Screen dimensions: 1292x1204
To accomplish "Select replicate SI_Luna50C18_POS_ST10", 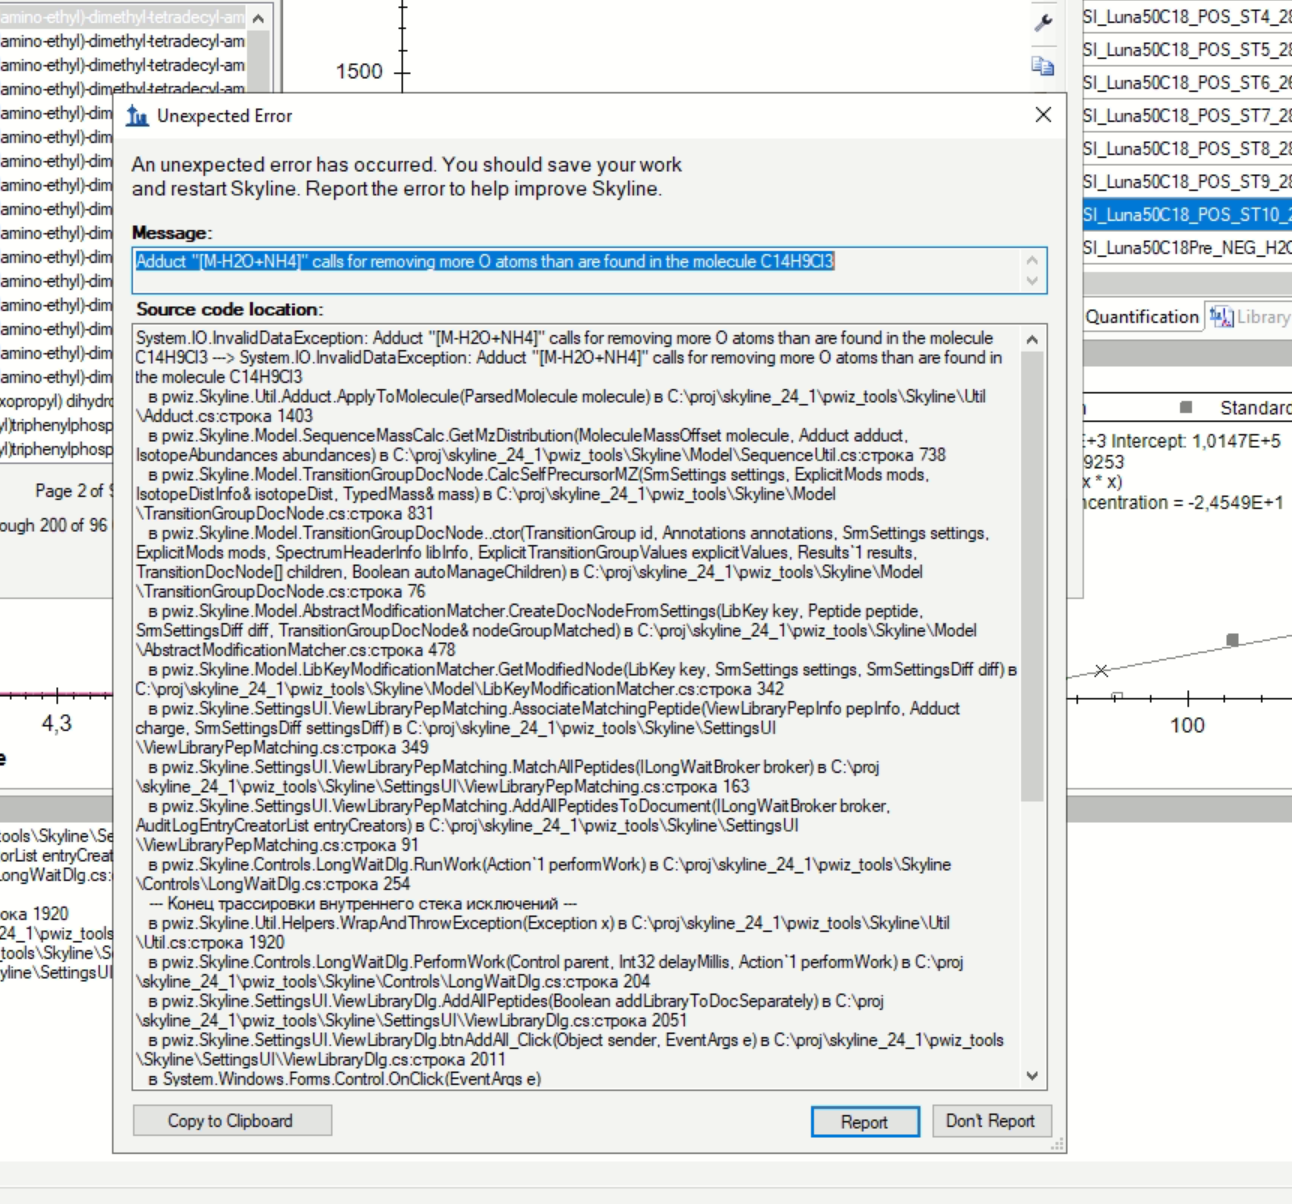I will point(1186,214).
